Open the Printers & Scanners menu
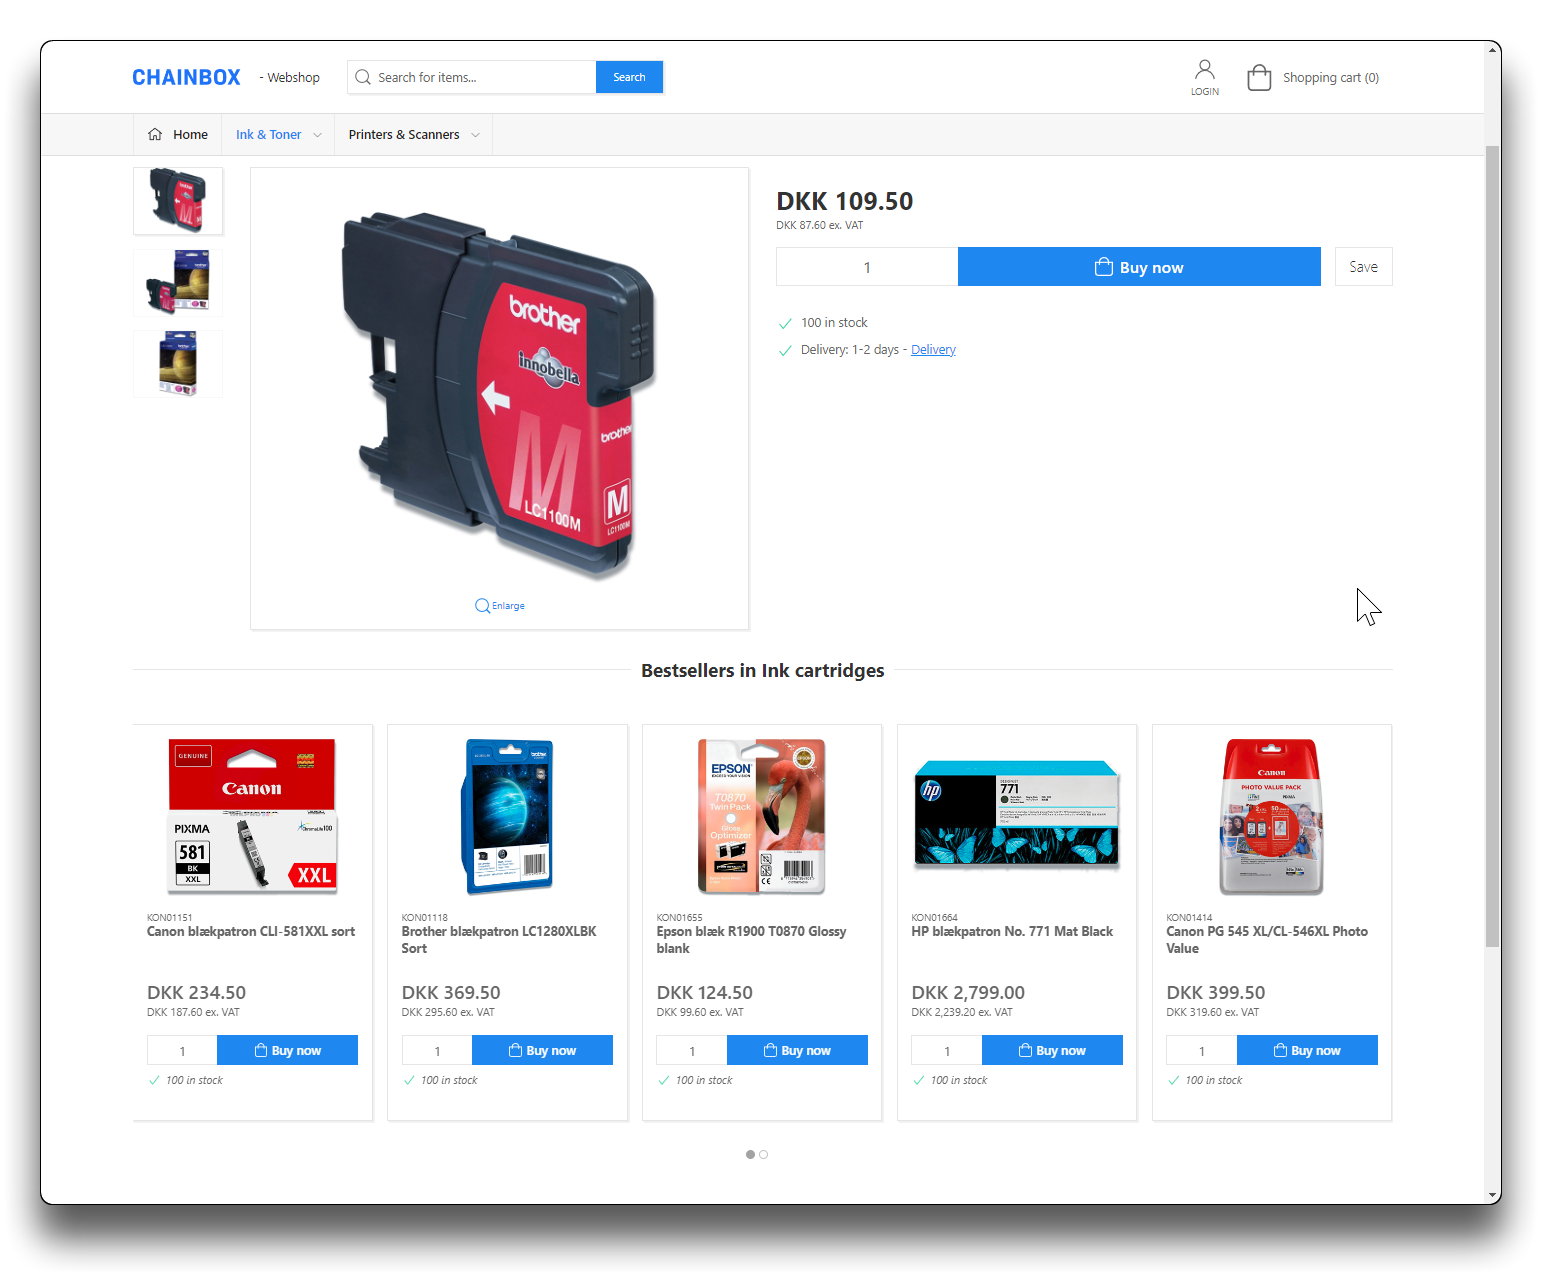The image size is (1542, 1277). coord(404,134)
